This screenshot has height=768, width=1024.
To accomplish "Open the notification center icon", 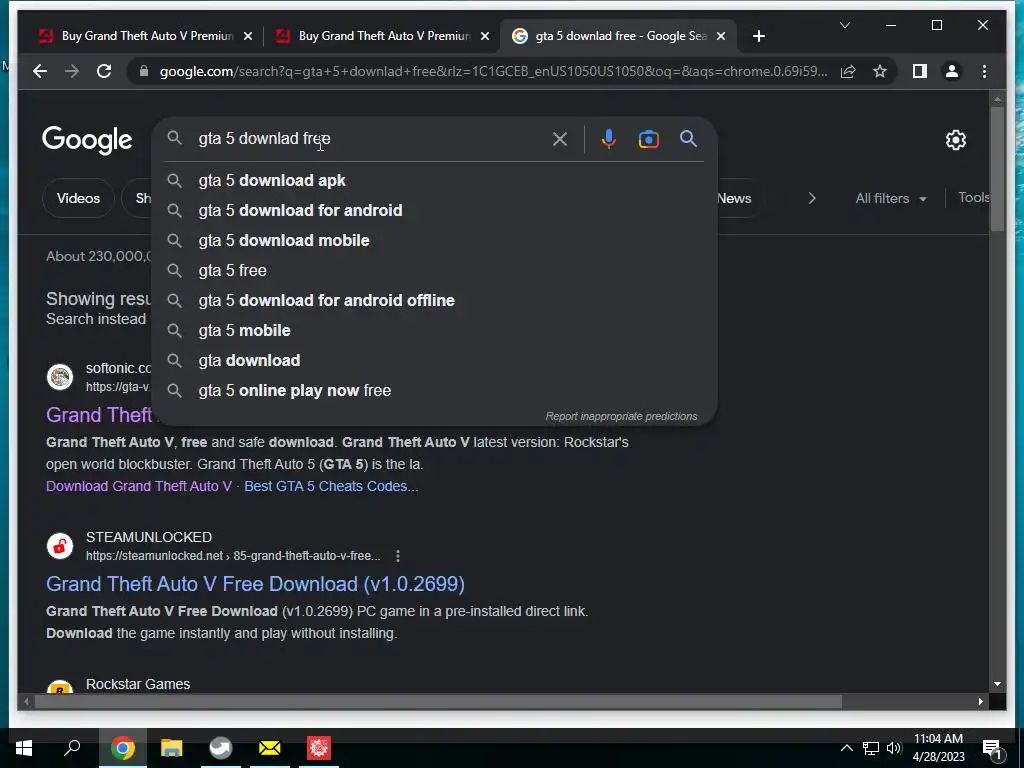I will (992, 750).
